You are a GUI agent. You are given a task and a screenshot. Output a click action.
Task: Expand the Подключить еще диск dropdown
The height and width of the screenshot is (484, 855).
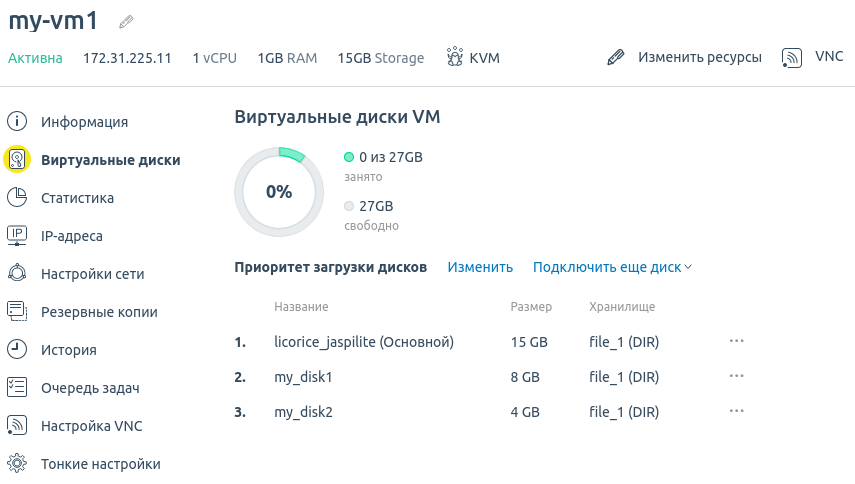(x=612, y=267)
